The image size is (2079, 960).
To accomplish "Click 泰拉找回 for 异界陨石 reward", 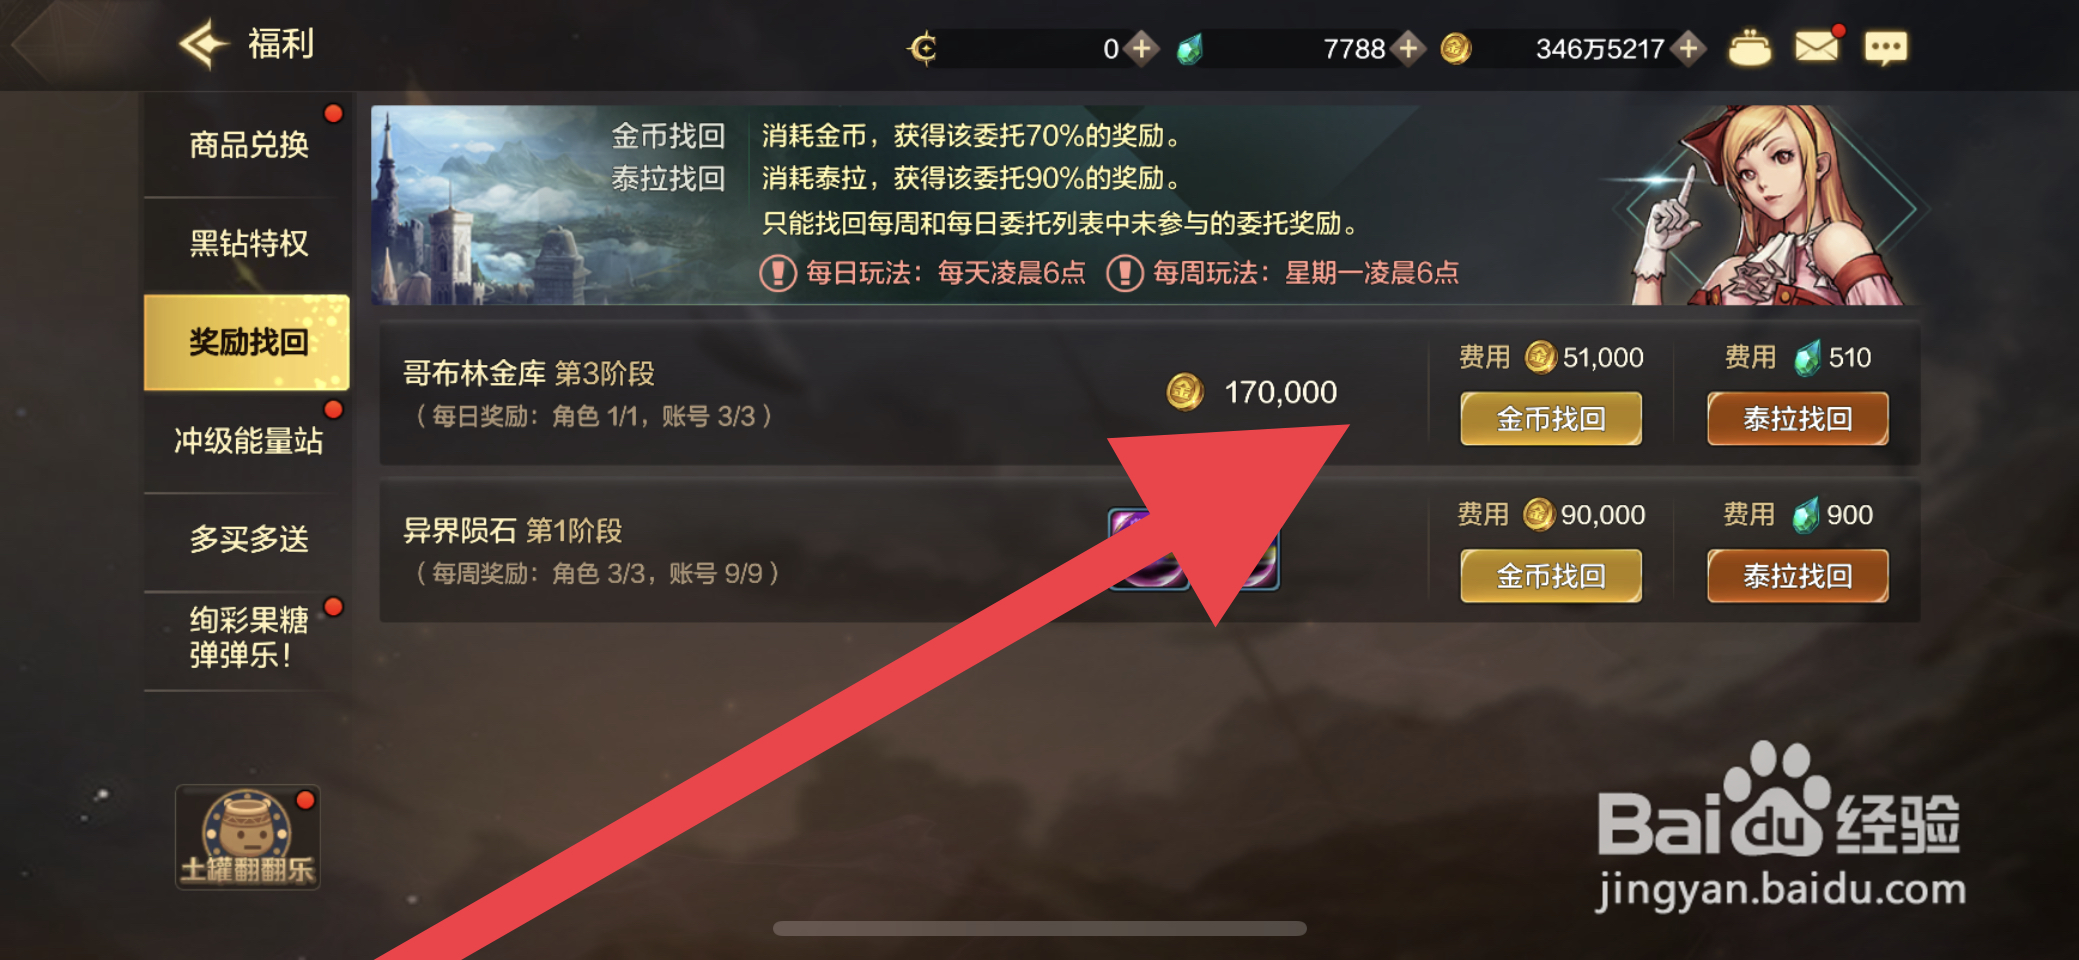I will tap(1797, 575).
